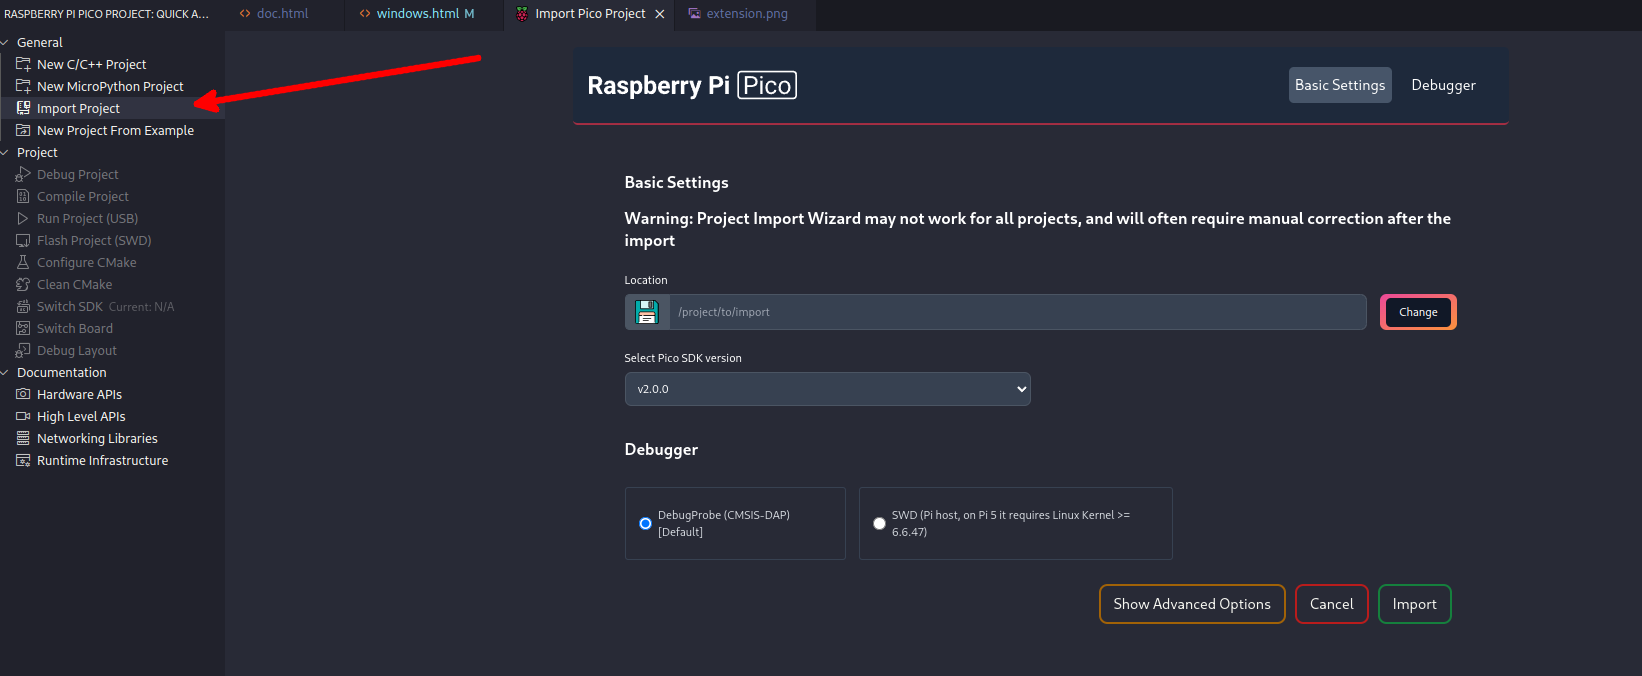
Task: Click the Raspberry Pi Pico logo title
Action: point(692,85)
